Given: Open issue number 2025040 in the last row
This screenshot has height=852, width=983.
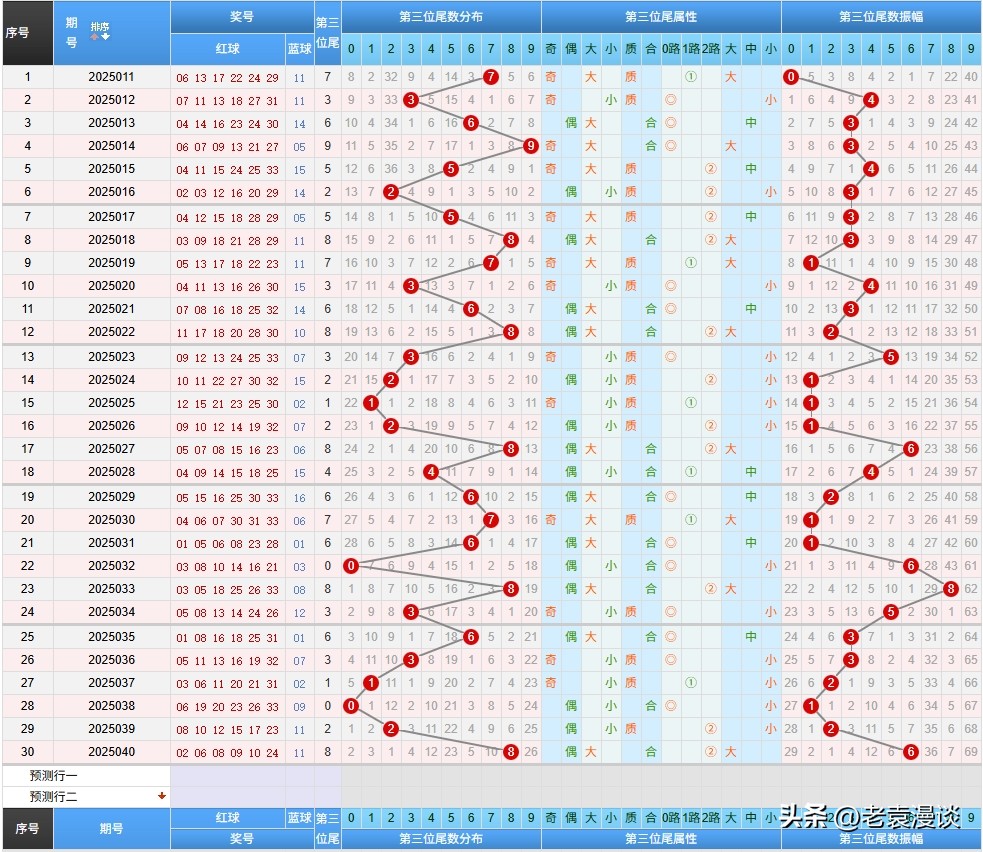Looking at the screenshot, I should click(x=111, y=752).
